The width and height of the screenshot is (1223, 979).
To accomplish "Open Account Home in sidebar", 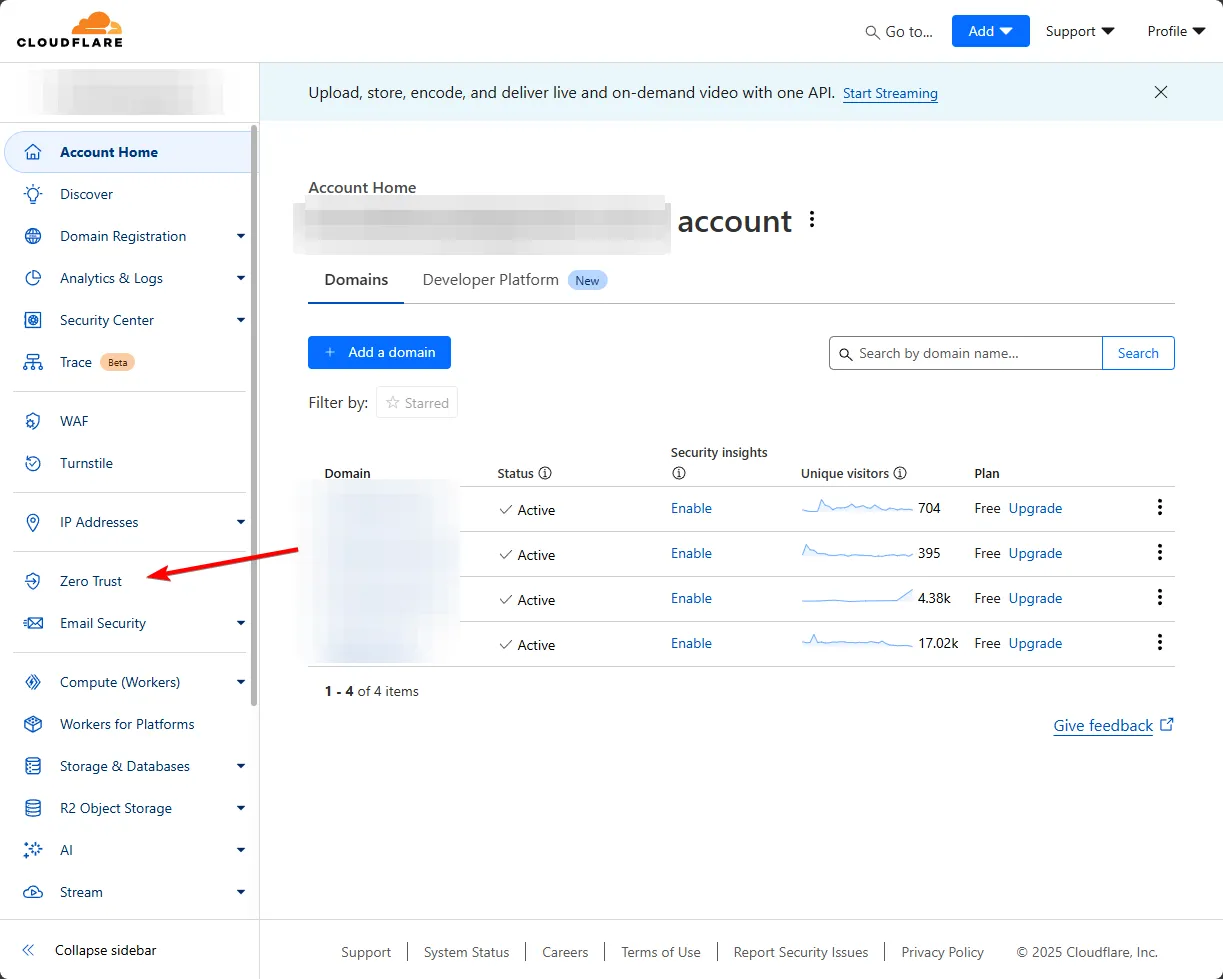I will point(128,152).
